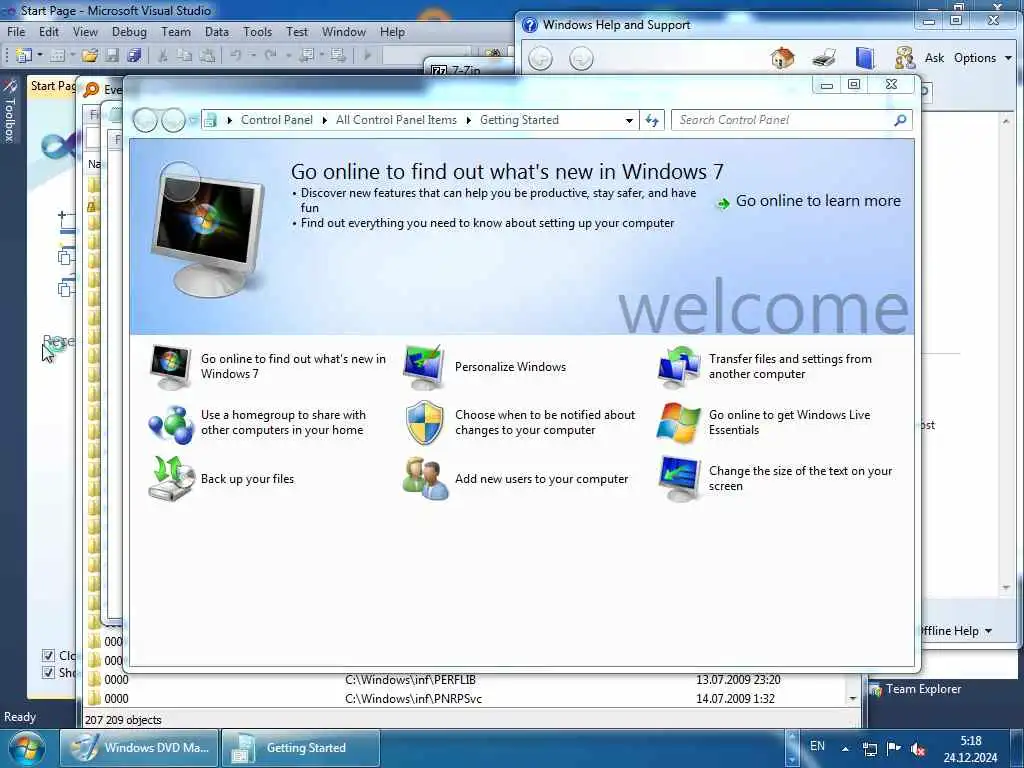Click the Help and Support vertical scrollbar down arrow

click(1006, 588)
